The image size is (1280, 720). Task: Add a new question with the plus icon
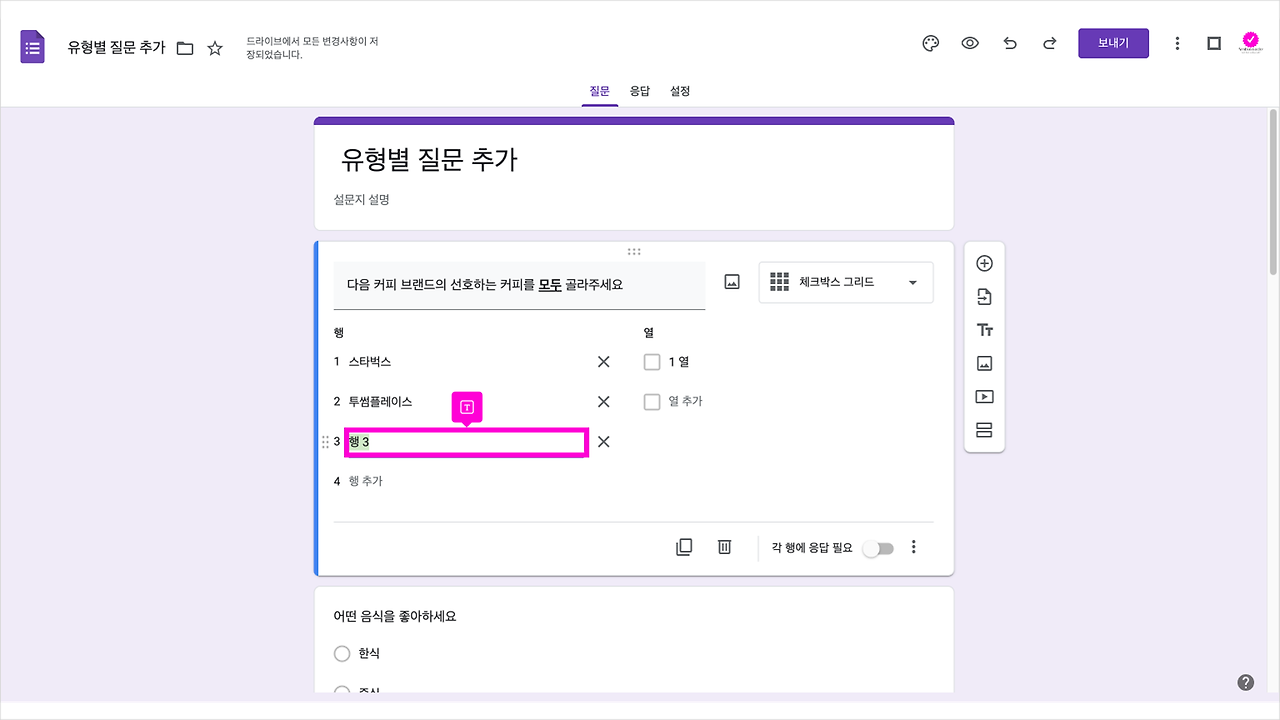(984, 262)
